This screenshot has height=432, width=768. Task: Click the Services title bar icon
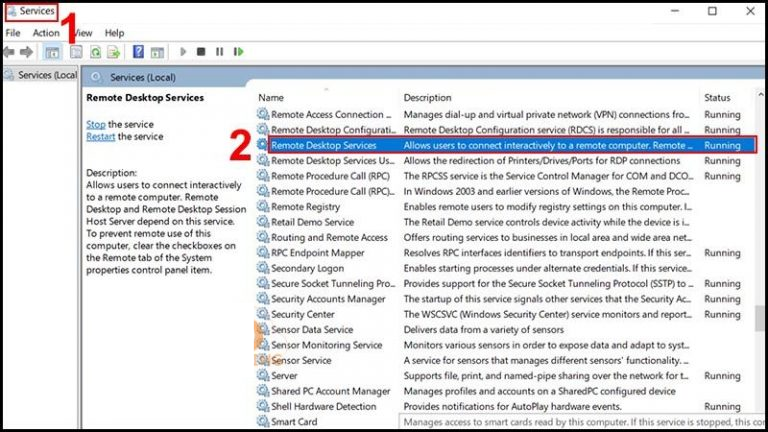12,11
